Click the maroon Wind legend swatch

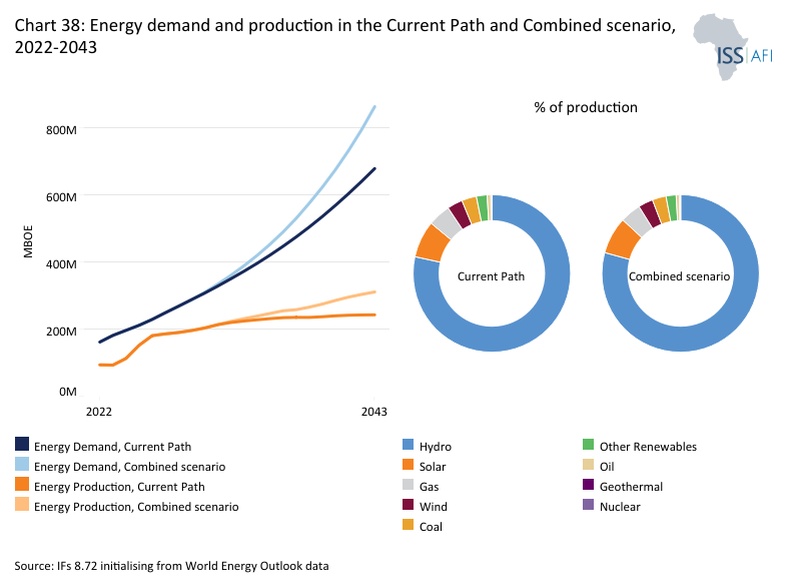408,505
